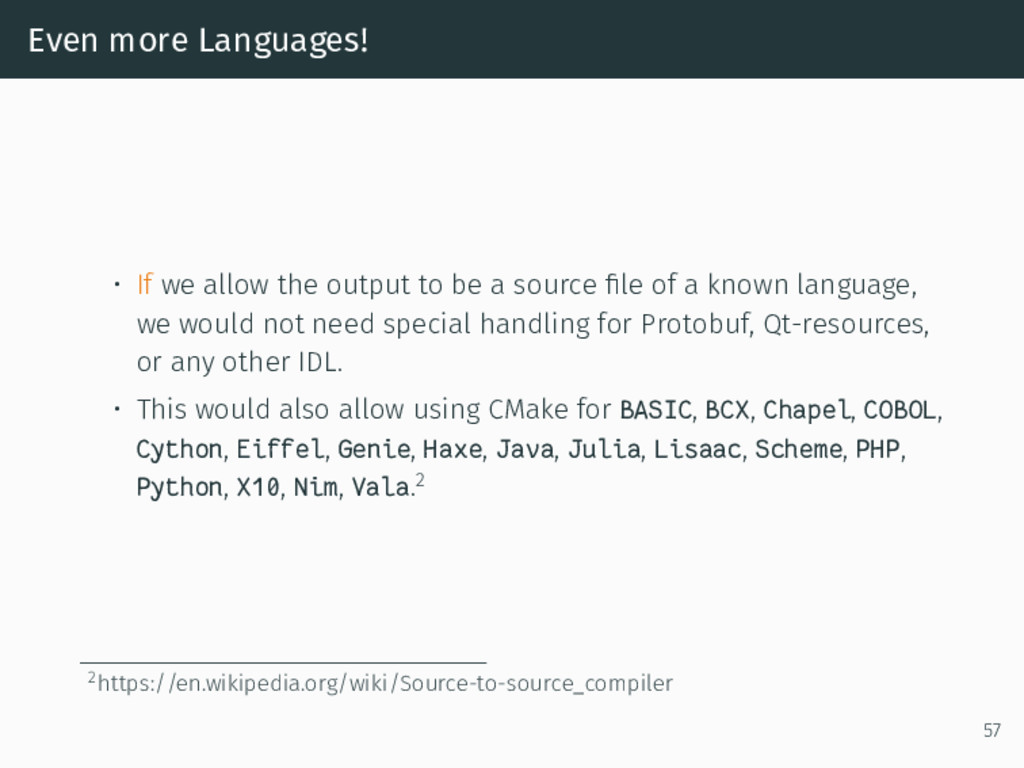1024x768 pixels.
Task: Click the word CMake
Action: coord(528,410)
